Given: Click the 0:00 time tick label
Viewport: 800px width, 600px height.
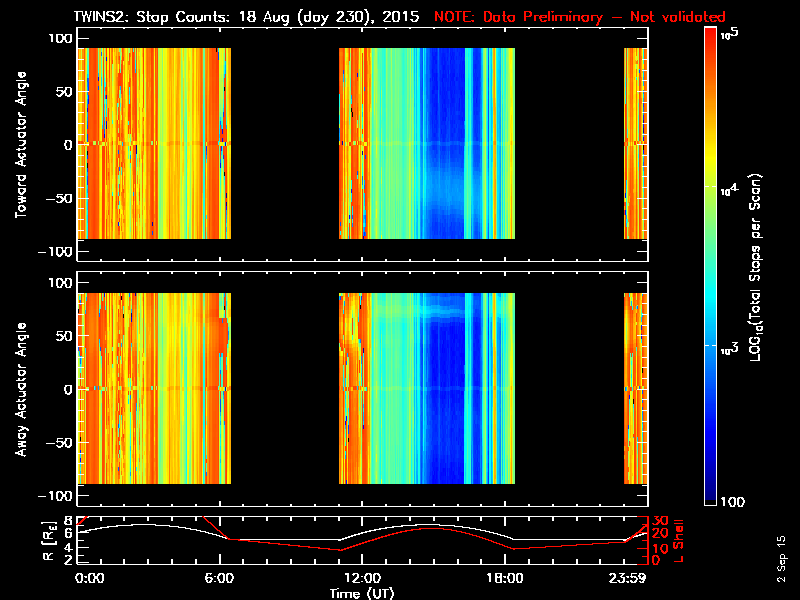Looking at the screenshot, I should coord(90,578).
